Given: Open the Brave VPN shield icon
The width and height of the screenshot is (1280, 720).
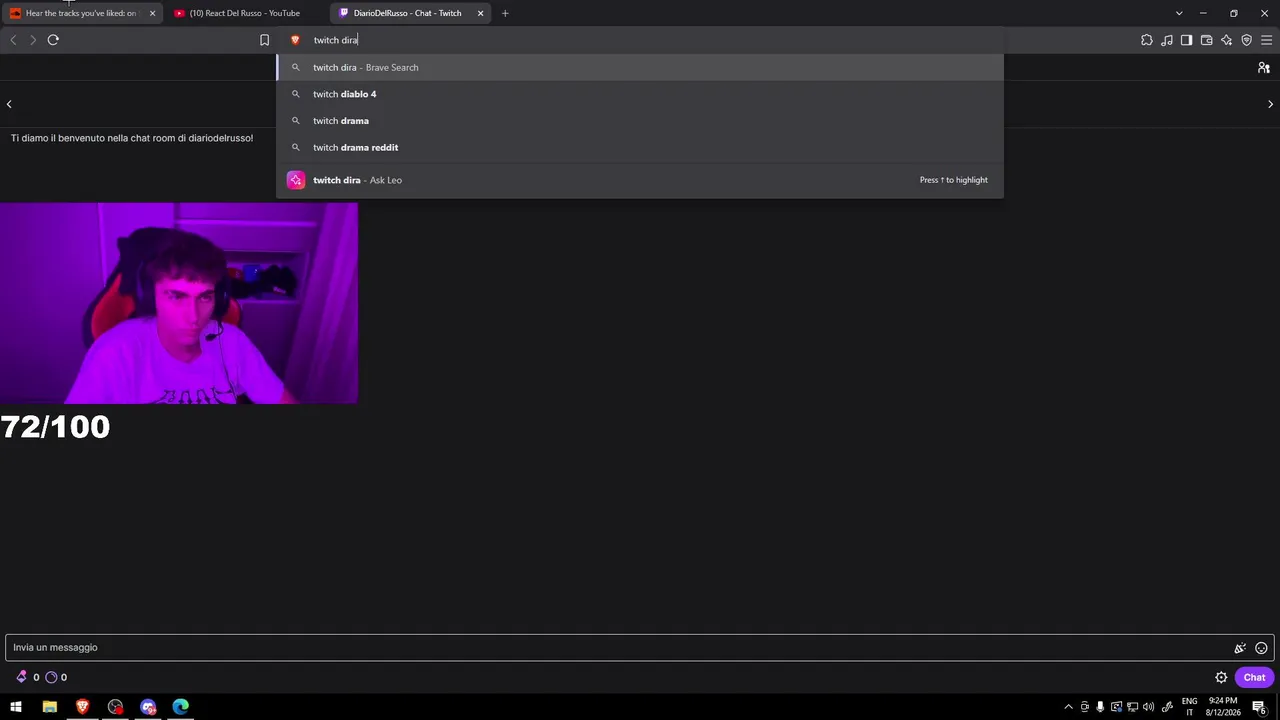Looking at the screenshot, I should [x=1246, y=40].
